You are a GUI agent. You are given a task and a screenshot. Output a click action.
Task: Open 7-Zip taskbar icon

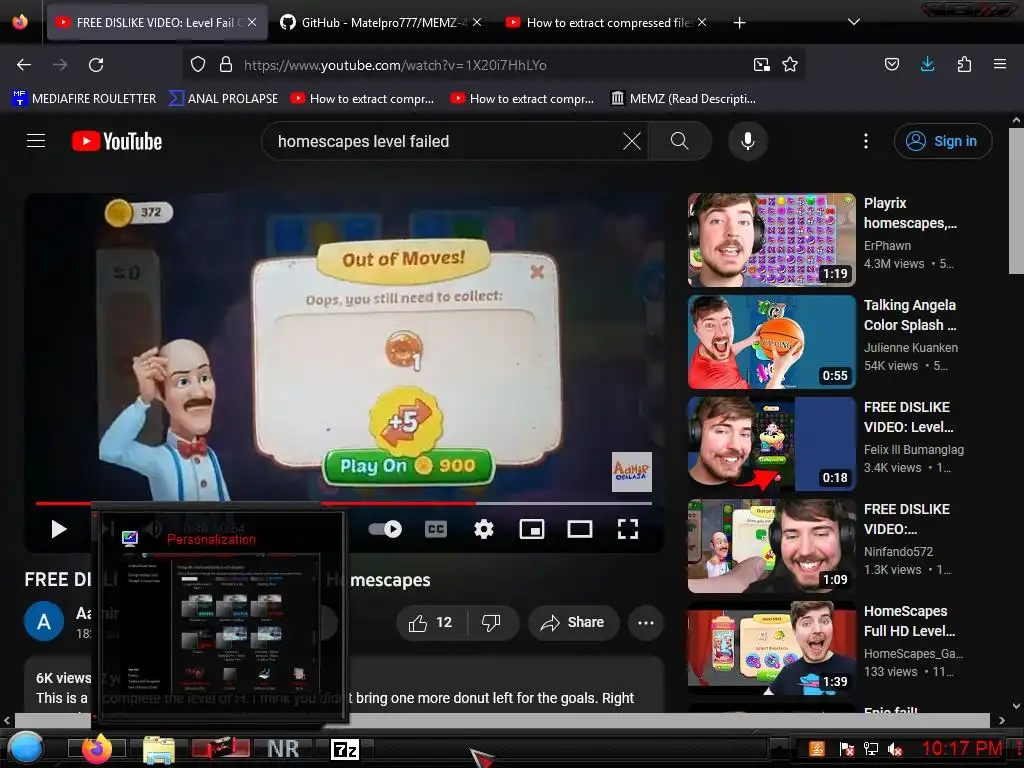(x=345, y=749)
